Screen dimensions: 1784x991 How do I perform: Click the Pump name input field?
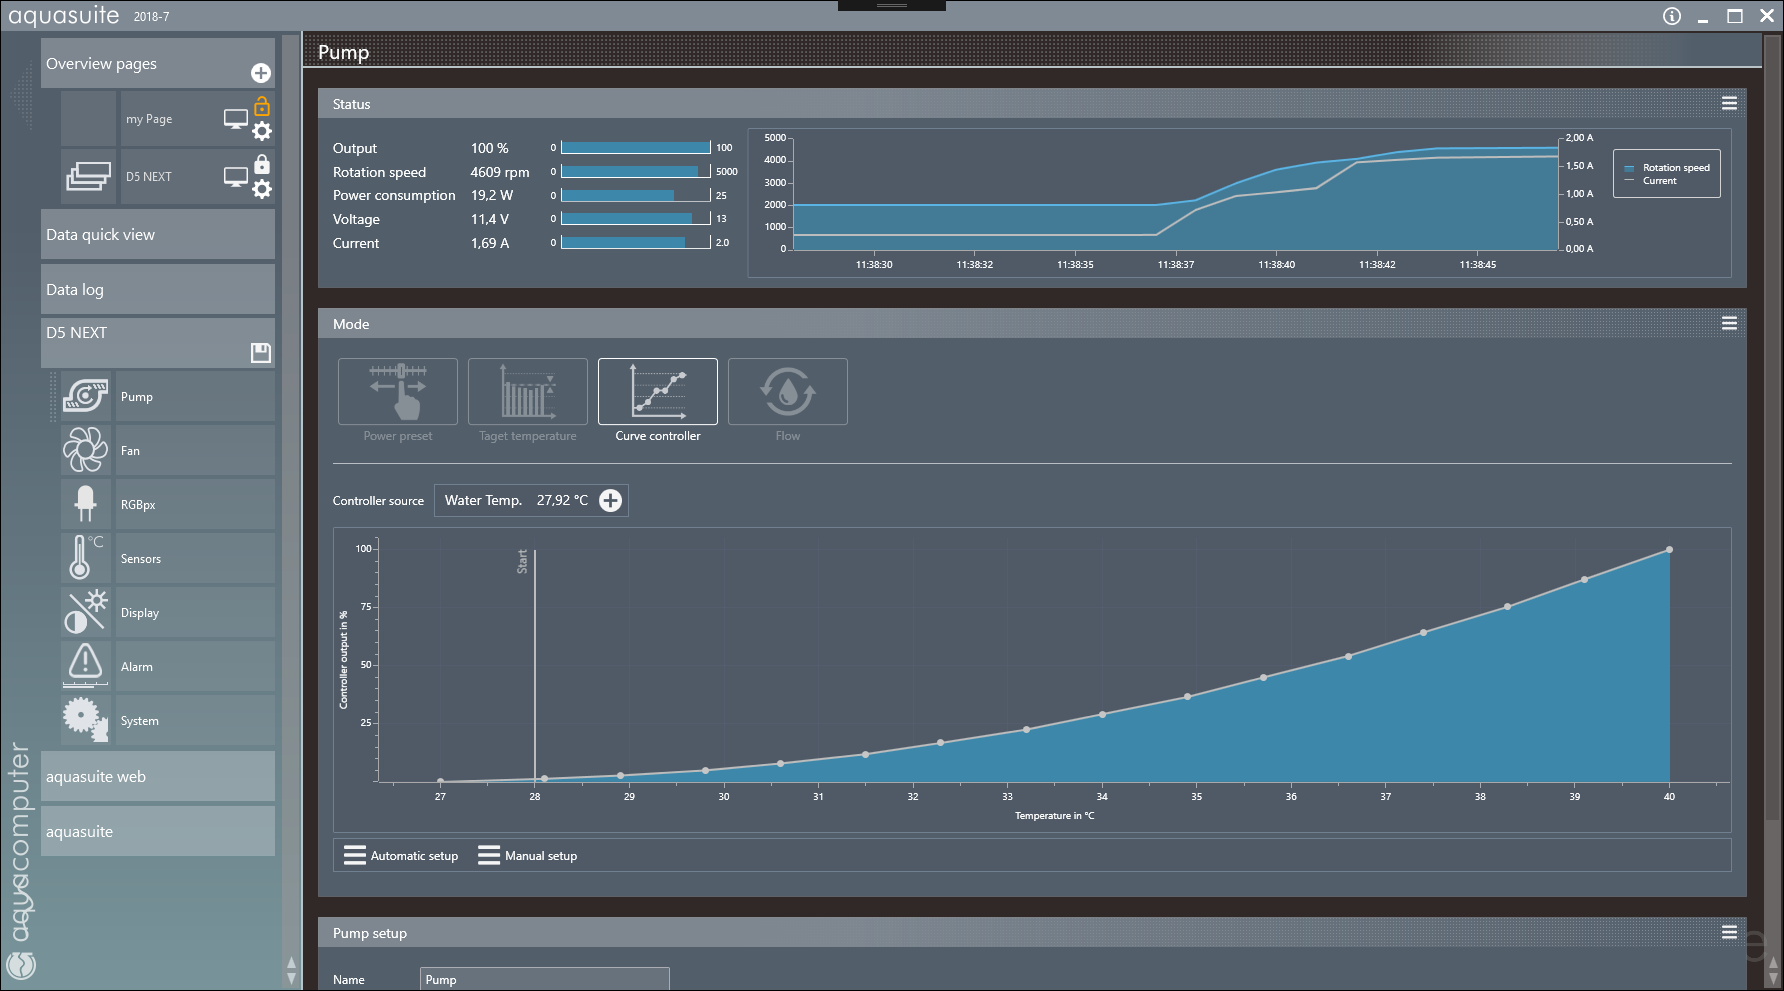pyautogui.click(x=544, y=980)
